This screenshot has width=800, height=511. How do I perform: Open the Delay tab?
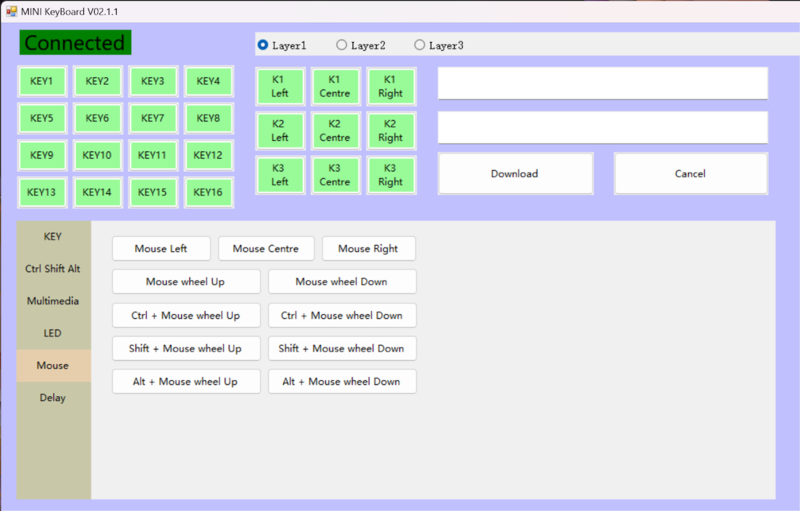pos(53,398)
